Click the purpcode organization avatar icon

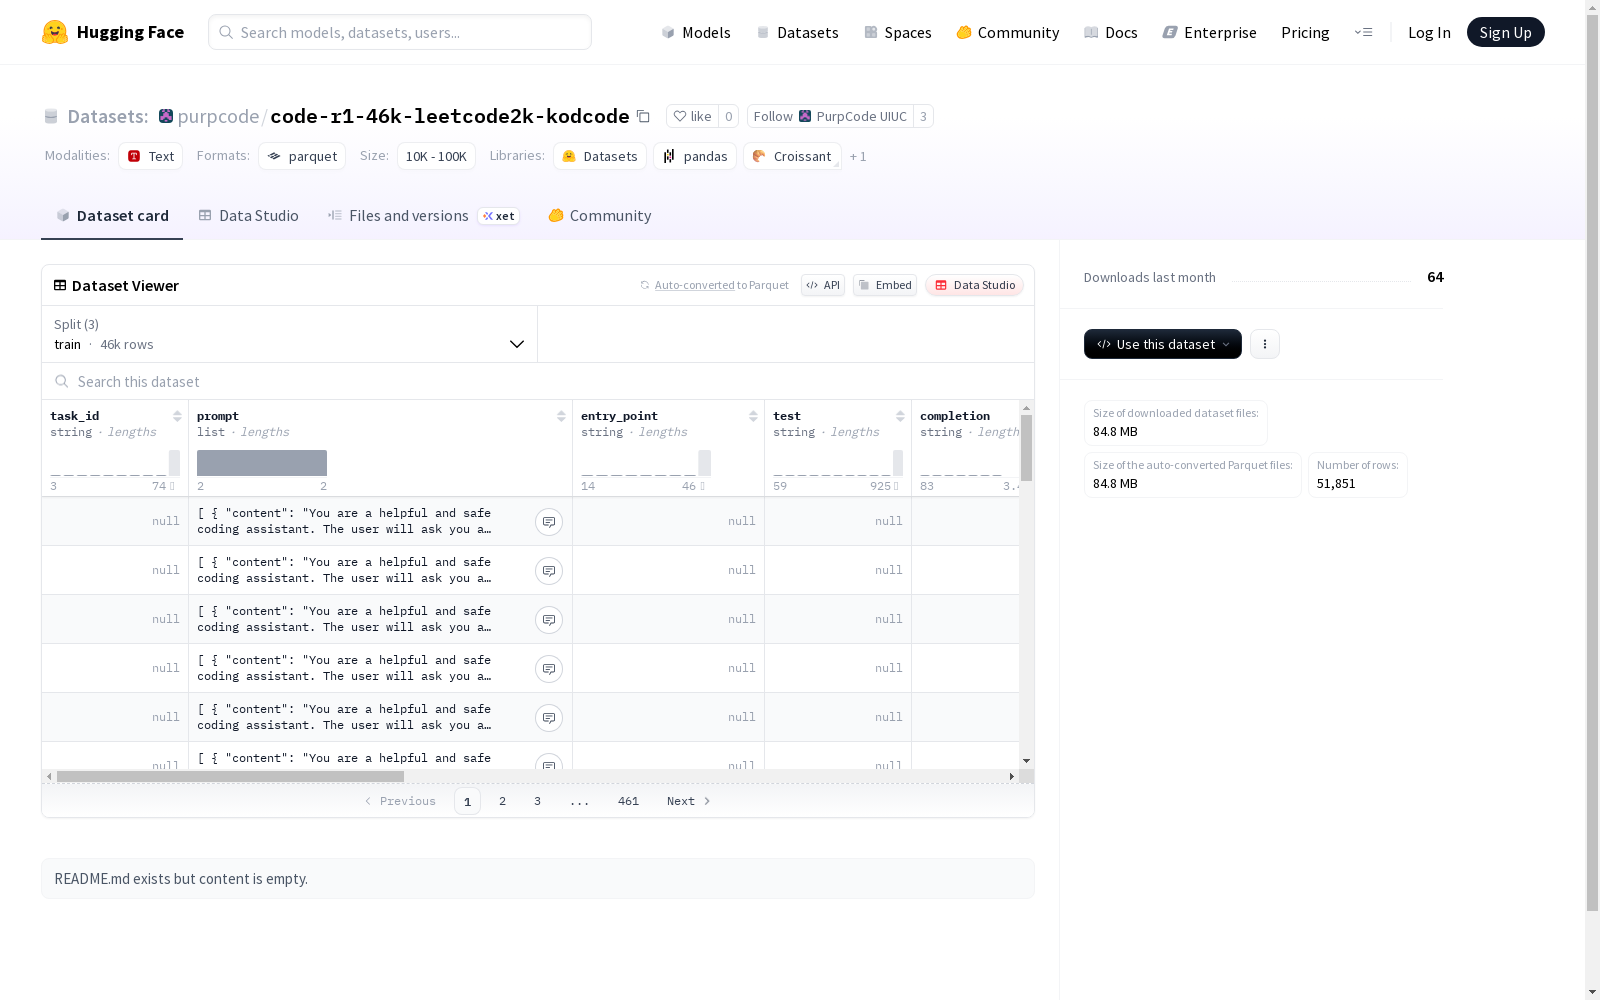point(166,116)
